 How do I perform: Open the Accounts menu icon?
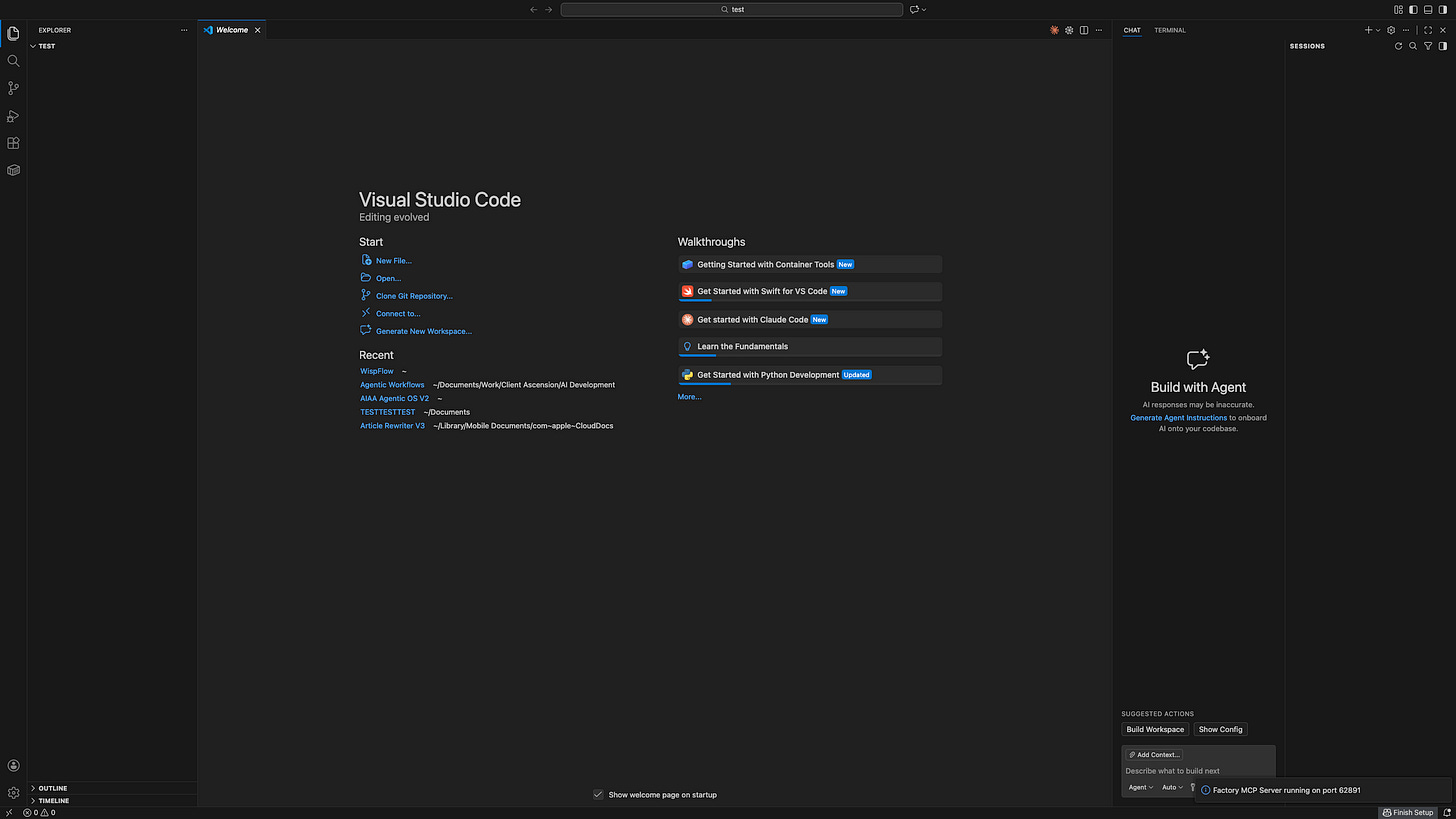click(x=13, y=766)
